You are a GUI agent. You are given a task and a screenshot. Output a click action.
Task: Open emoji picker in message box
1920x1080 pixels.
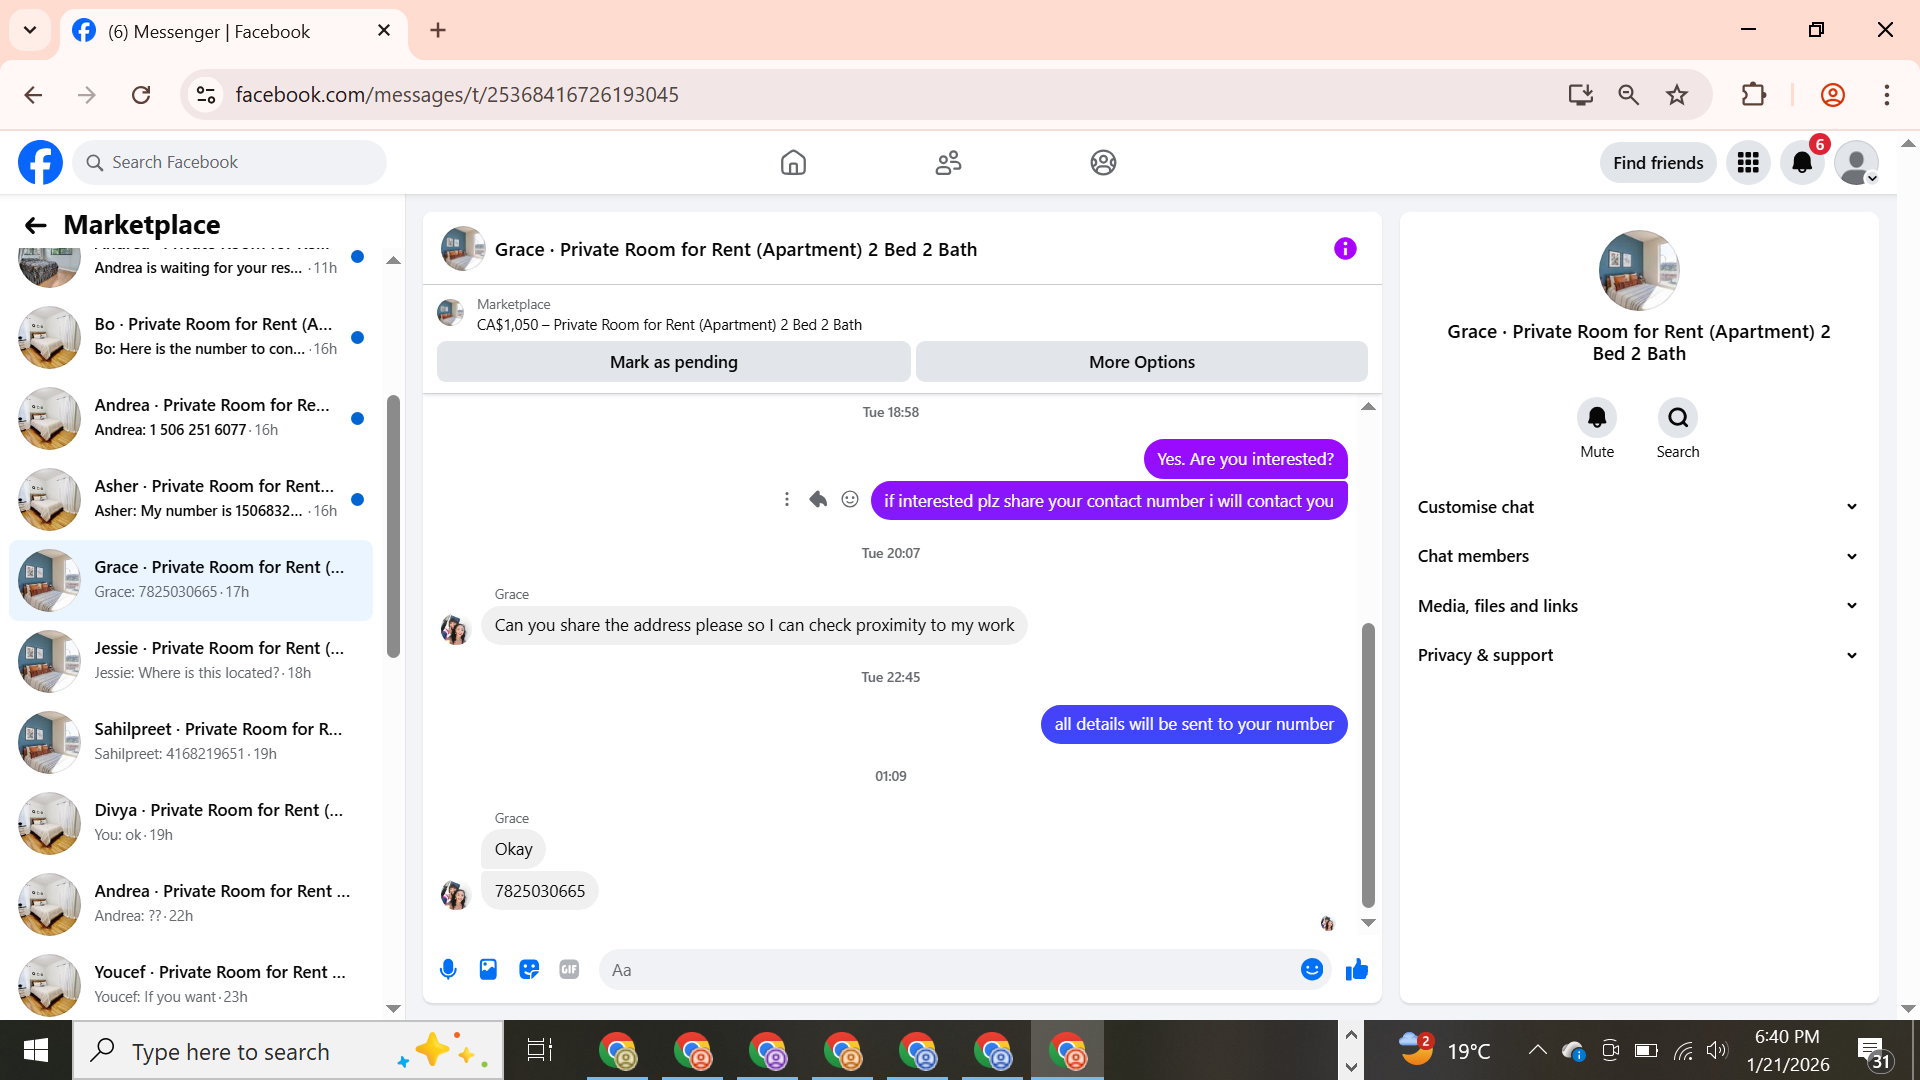pyautogui.click(x=1311, y=969)
